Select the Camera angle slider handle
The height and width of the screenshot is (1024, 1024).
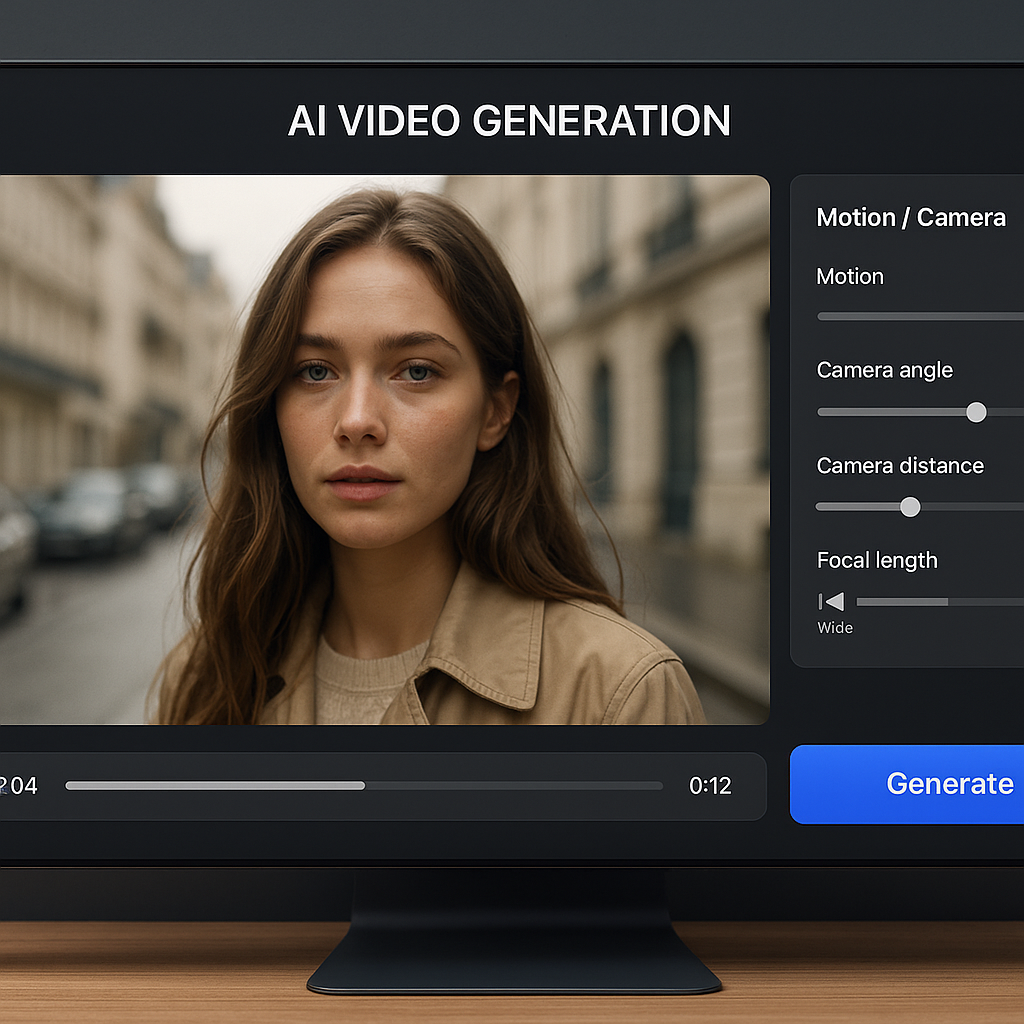click(x=976, y=412)
